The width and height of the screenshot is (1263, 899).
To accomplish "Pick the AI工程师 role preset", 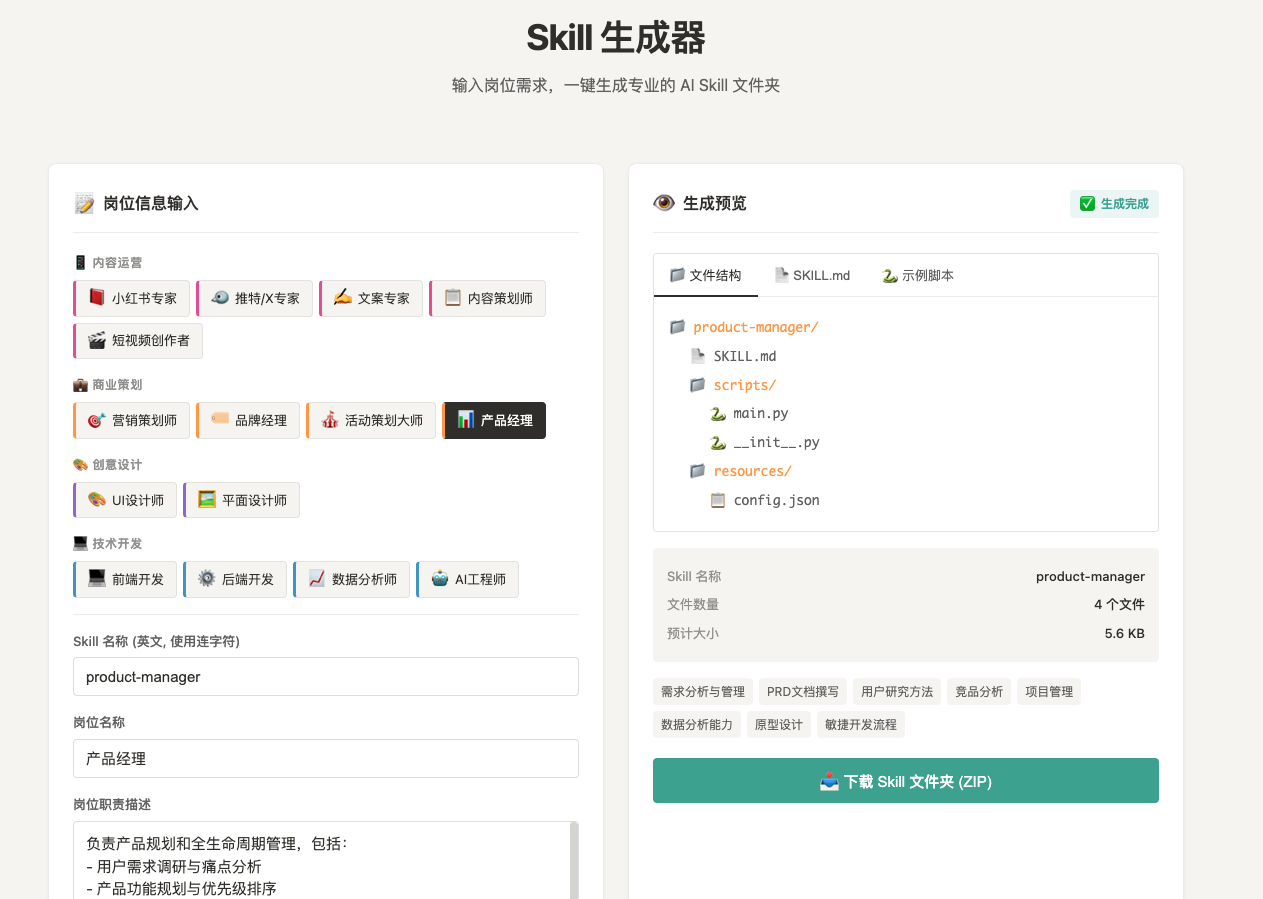I will pyautogui.click(x=468, y=579).
